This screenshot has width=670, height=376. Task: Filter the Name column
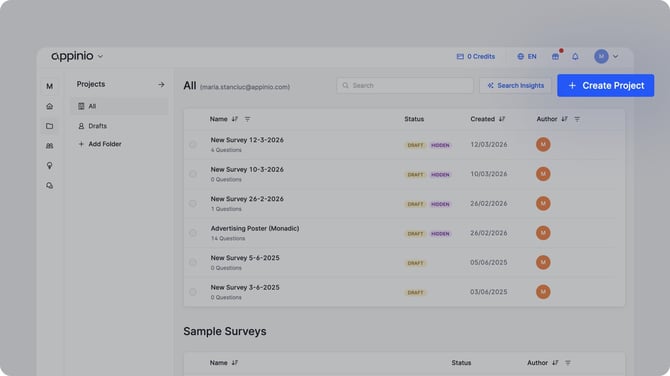pyautogui.click(x=247, y=119)
